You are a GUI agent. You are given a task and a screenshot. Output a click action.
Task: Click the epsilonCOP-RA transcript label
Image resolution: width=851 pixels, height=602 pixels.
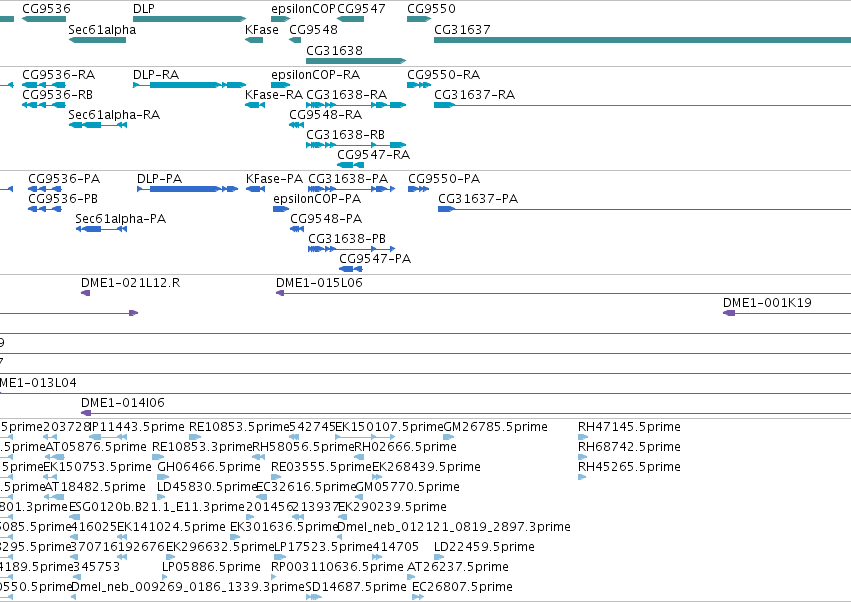(x=315, y=74)
